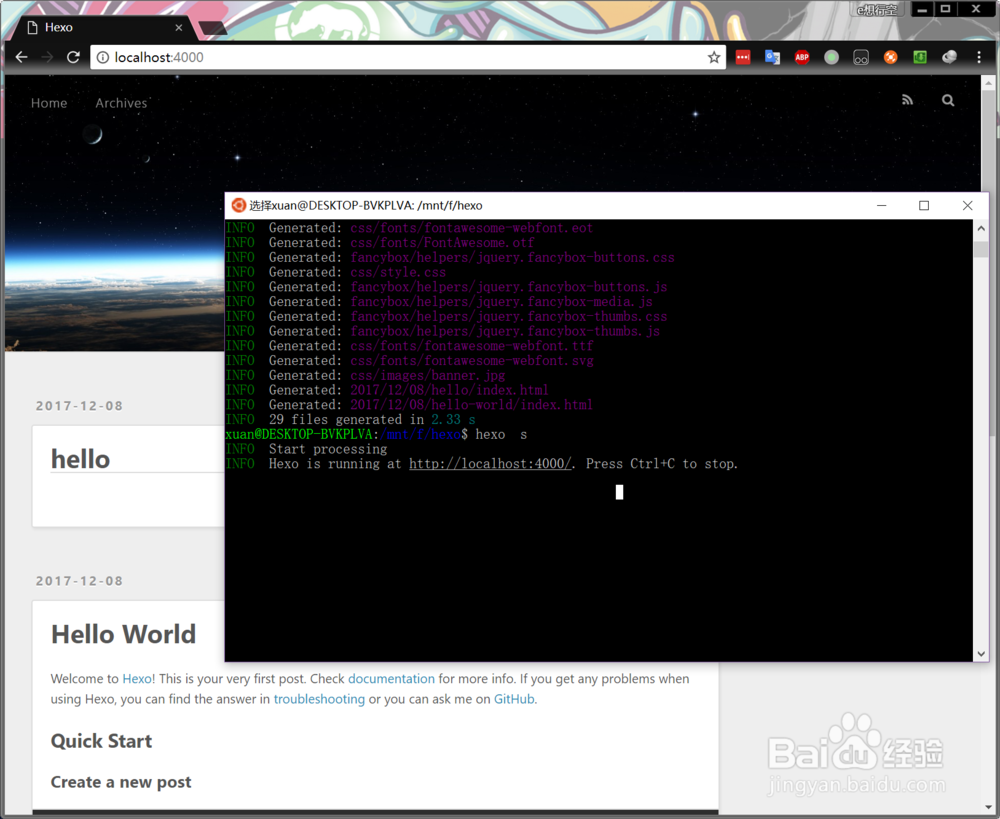Click the browser page scrollbar up arrow
This screenshot has width=1000, height=819.
(989, 84)
